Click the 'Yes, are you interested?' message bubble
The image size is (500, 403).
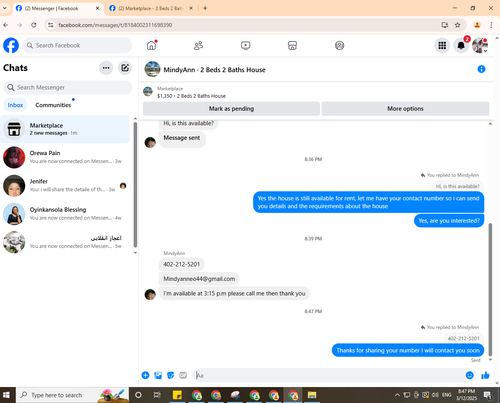(449, 221)
